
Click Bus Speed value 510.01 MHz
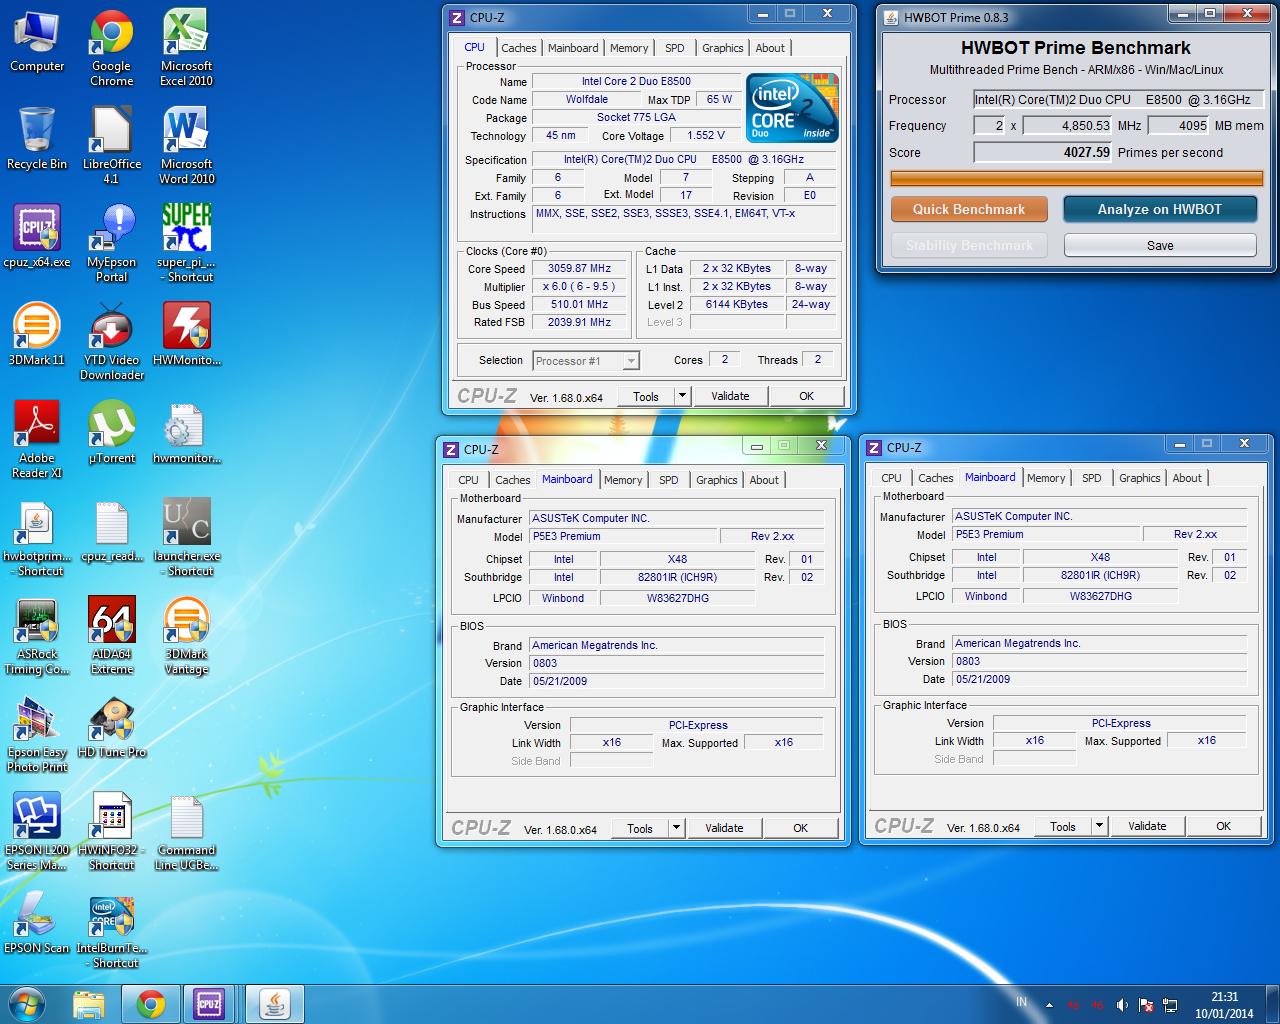point(579,304)
